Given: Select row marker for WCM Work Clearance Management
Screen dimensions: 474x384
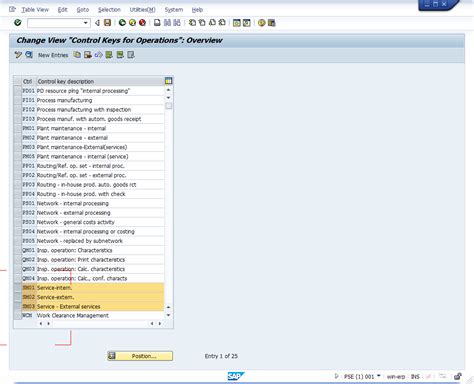Looking at the screenshot, I should point(18,315).
